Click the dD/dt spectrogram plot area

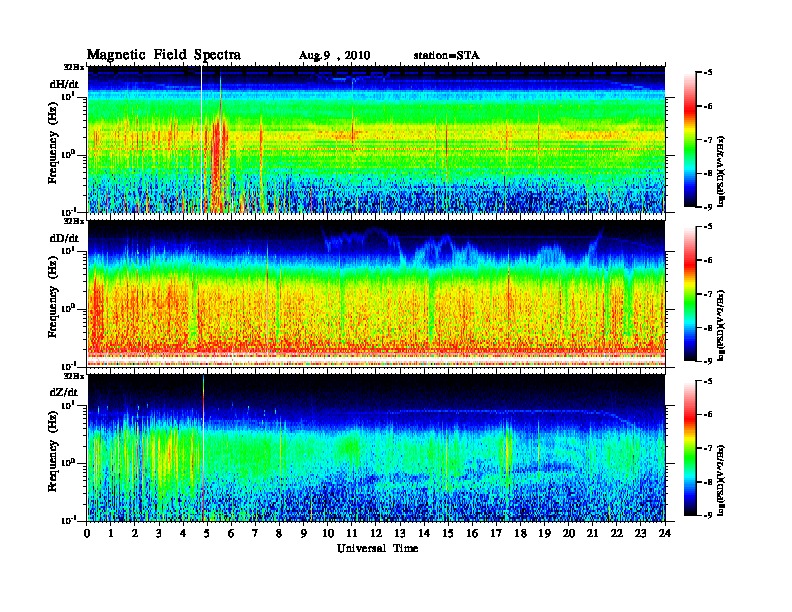pos(376,294)
